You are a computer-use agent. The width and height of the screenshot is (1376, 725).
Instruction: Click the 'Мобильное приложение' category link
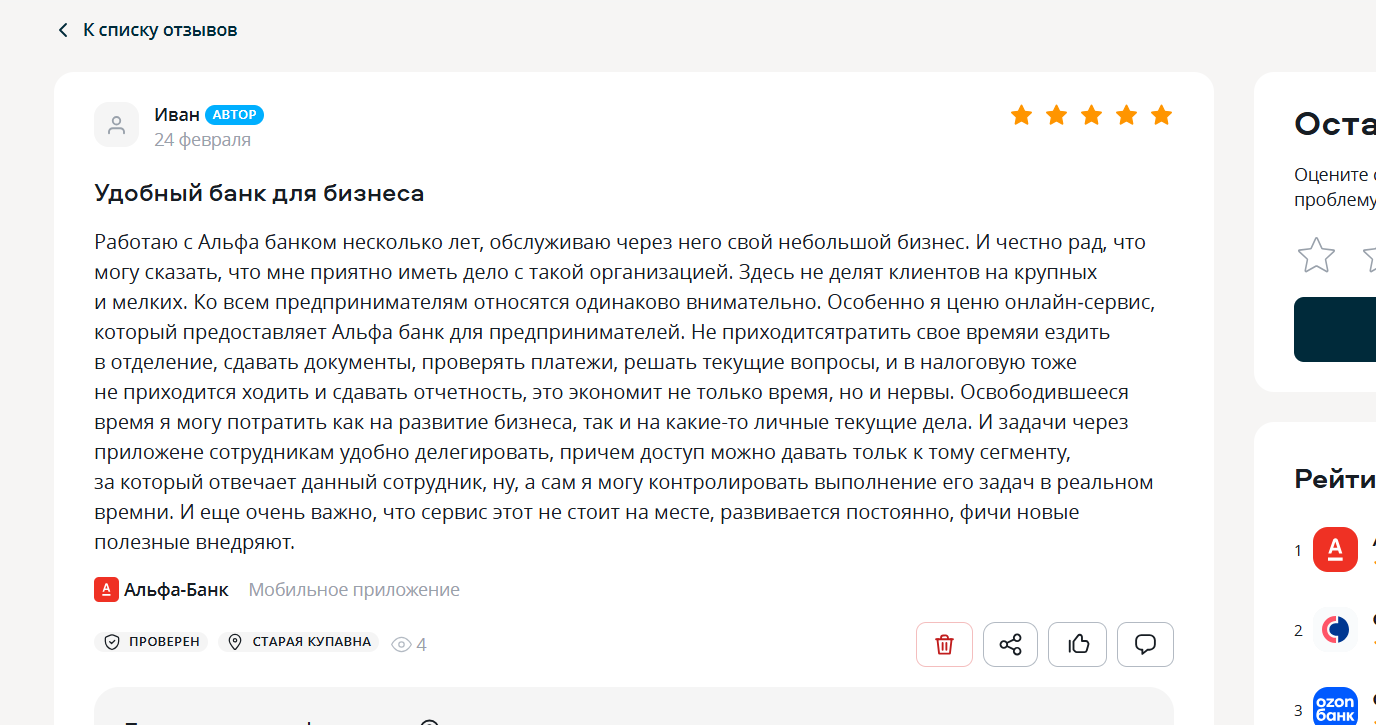coord(354,590)
